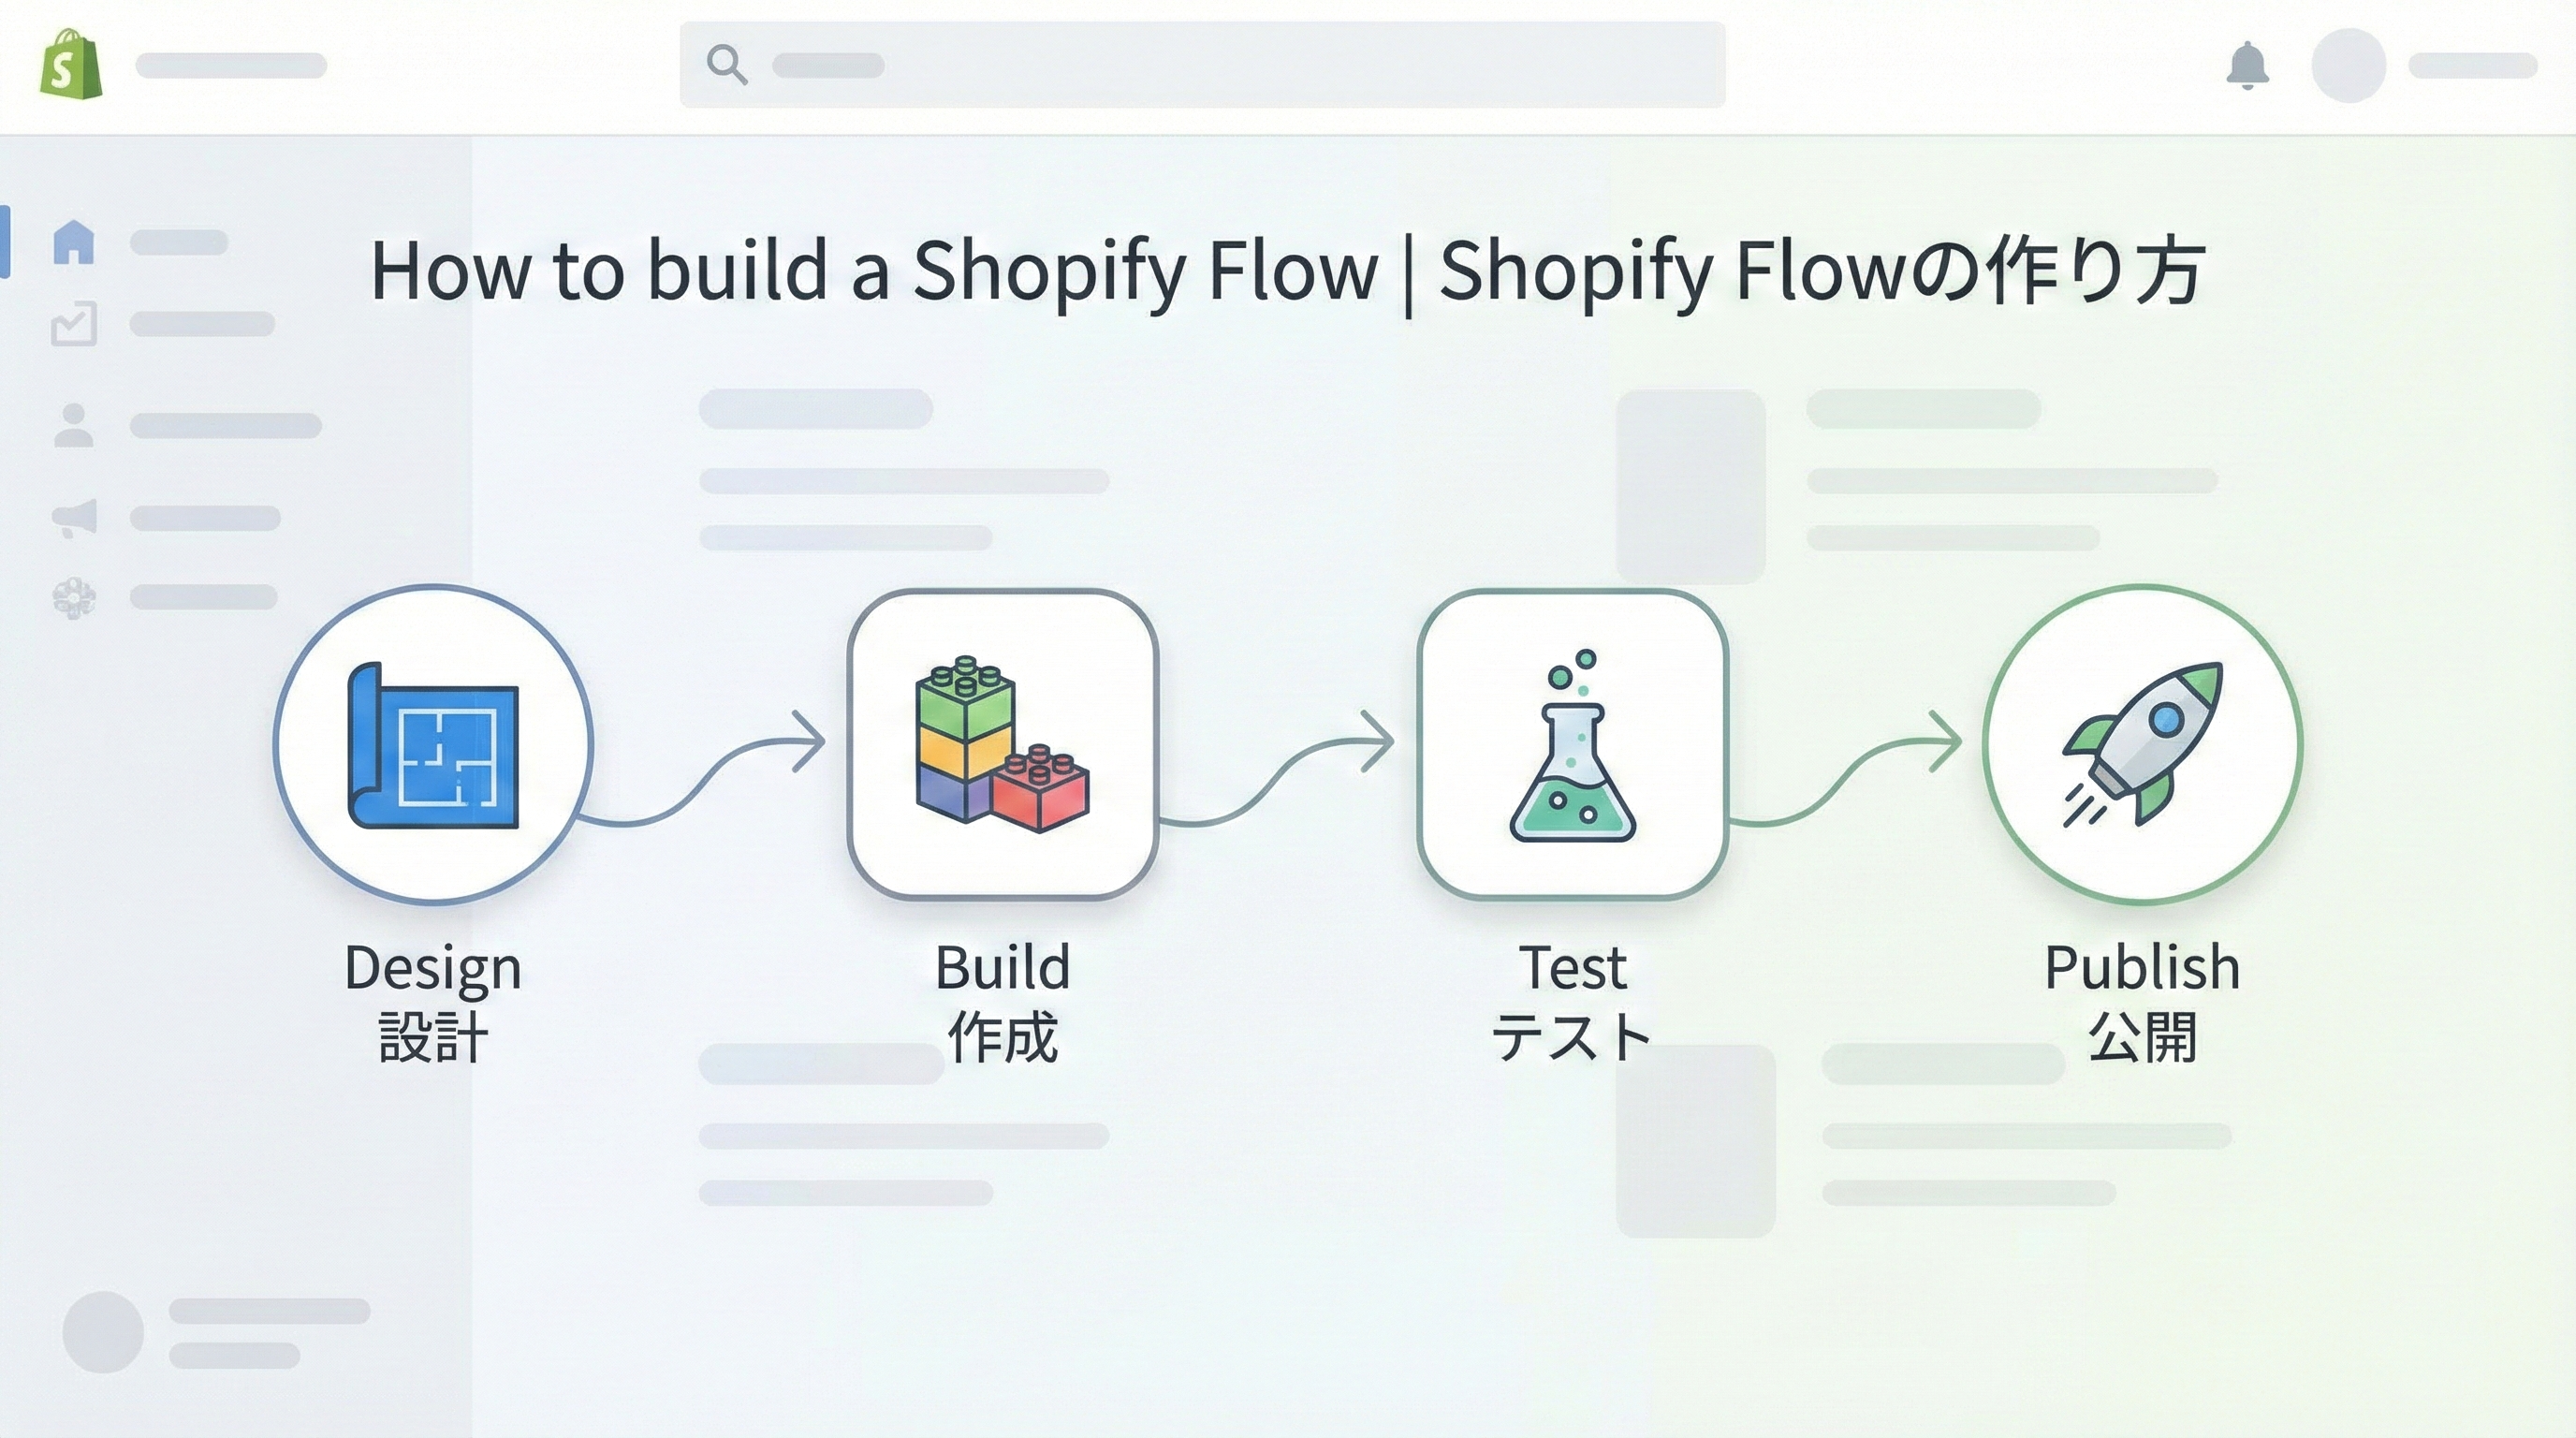
Task: Click the "Build 作成" label
Action: [1002, 1001]
